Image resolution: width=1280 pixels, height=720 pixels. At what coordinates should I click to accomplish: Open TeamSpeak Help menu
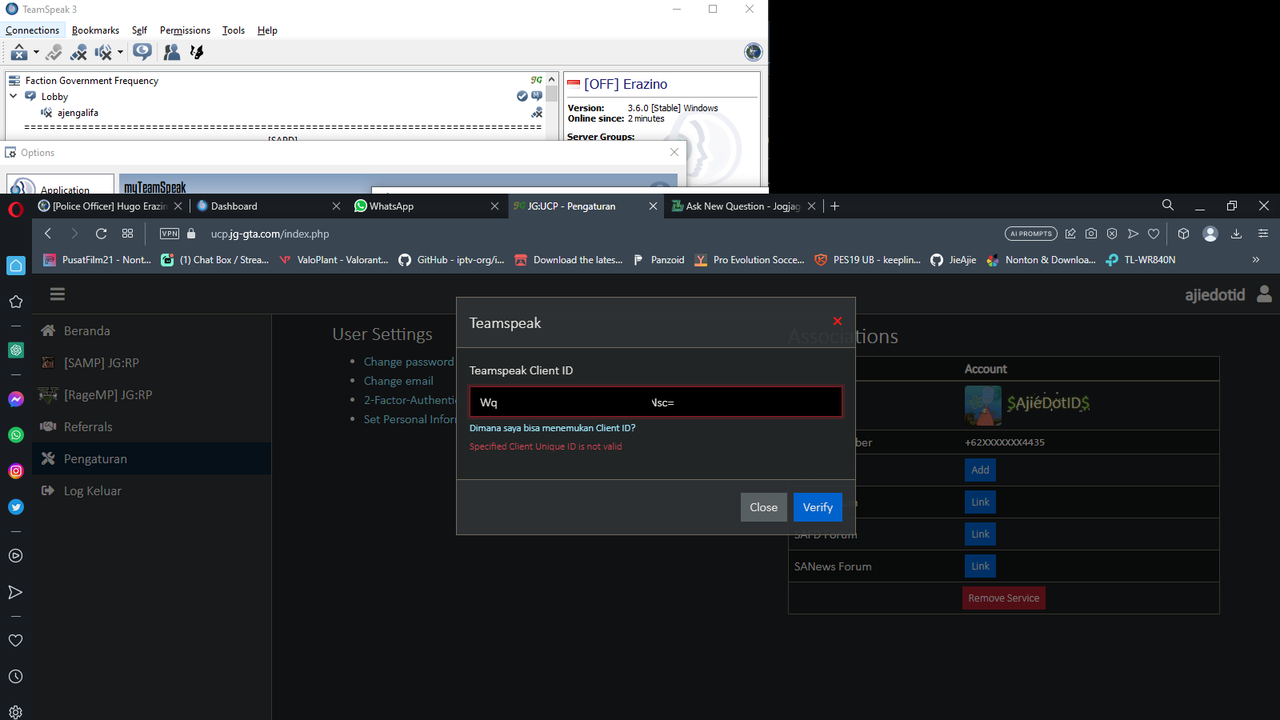(267, 30)
